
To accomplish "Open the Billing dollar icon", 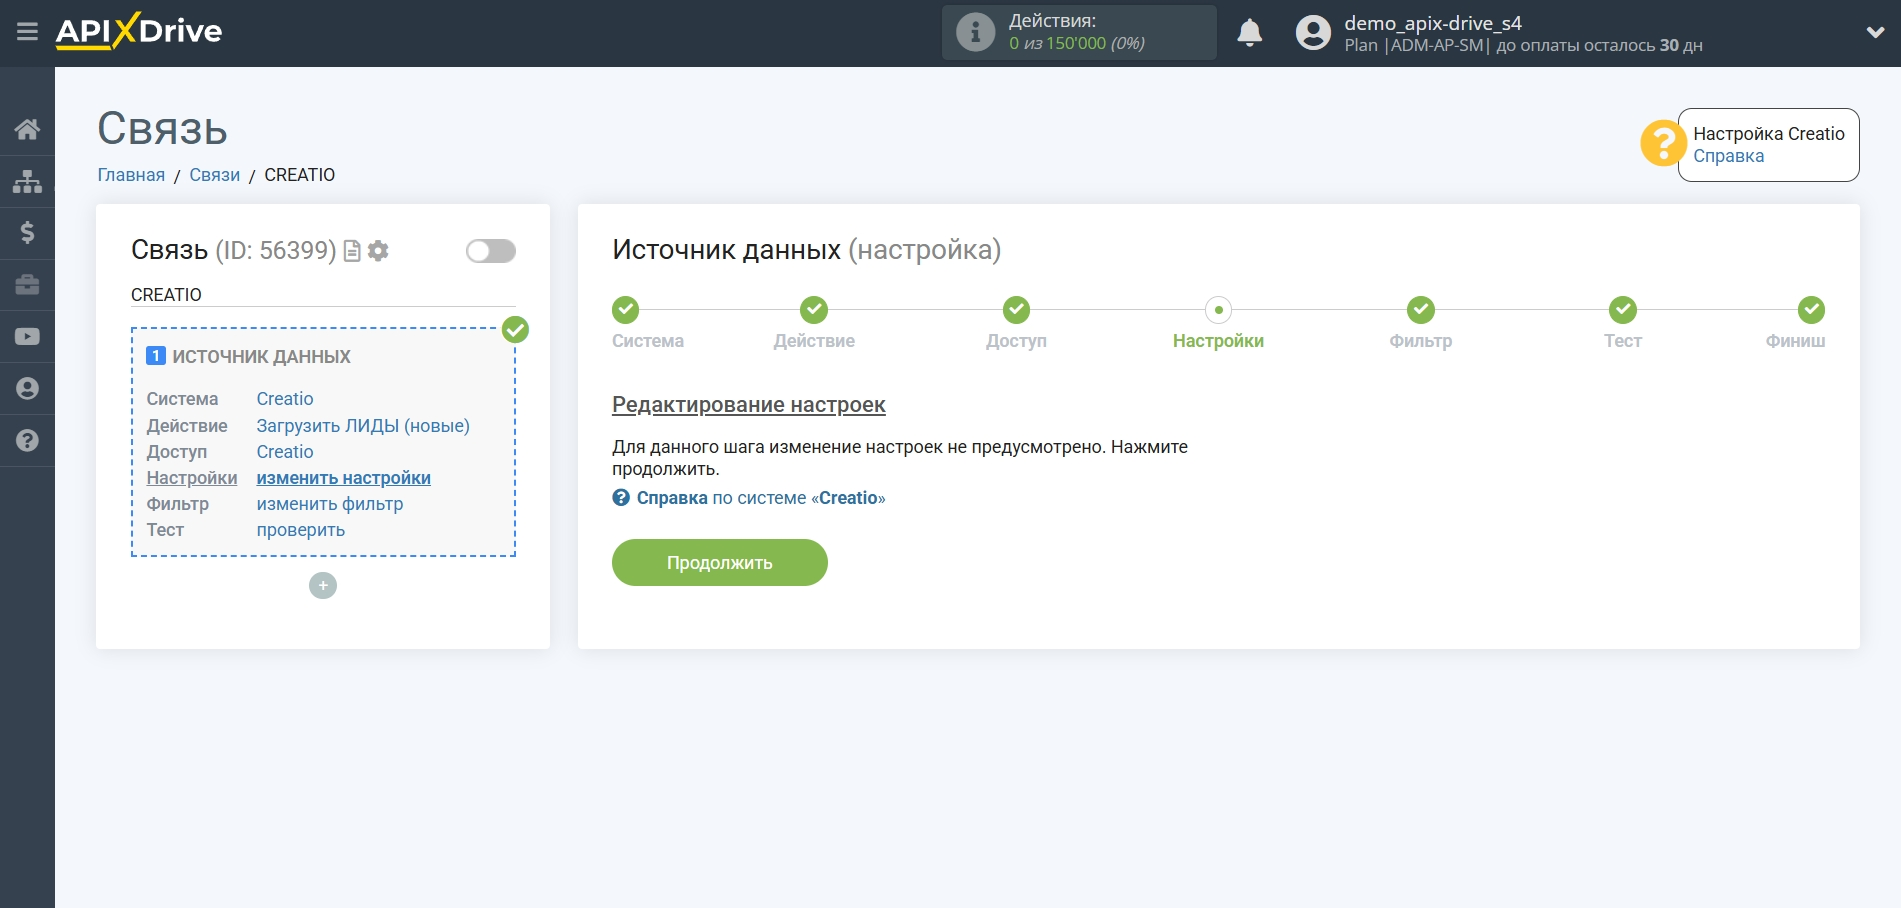I will [27, 233].
